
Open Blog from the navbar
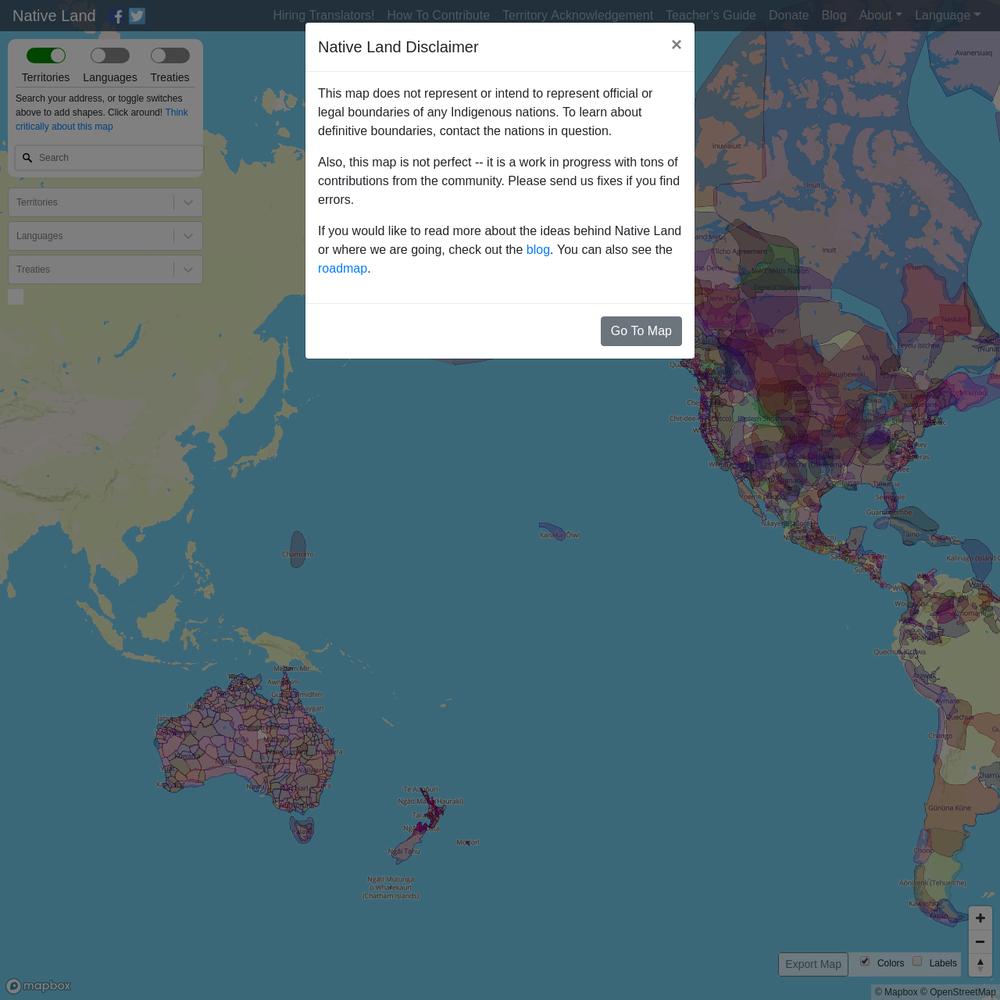coord(834,15)
